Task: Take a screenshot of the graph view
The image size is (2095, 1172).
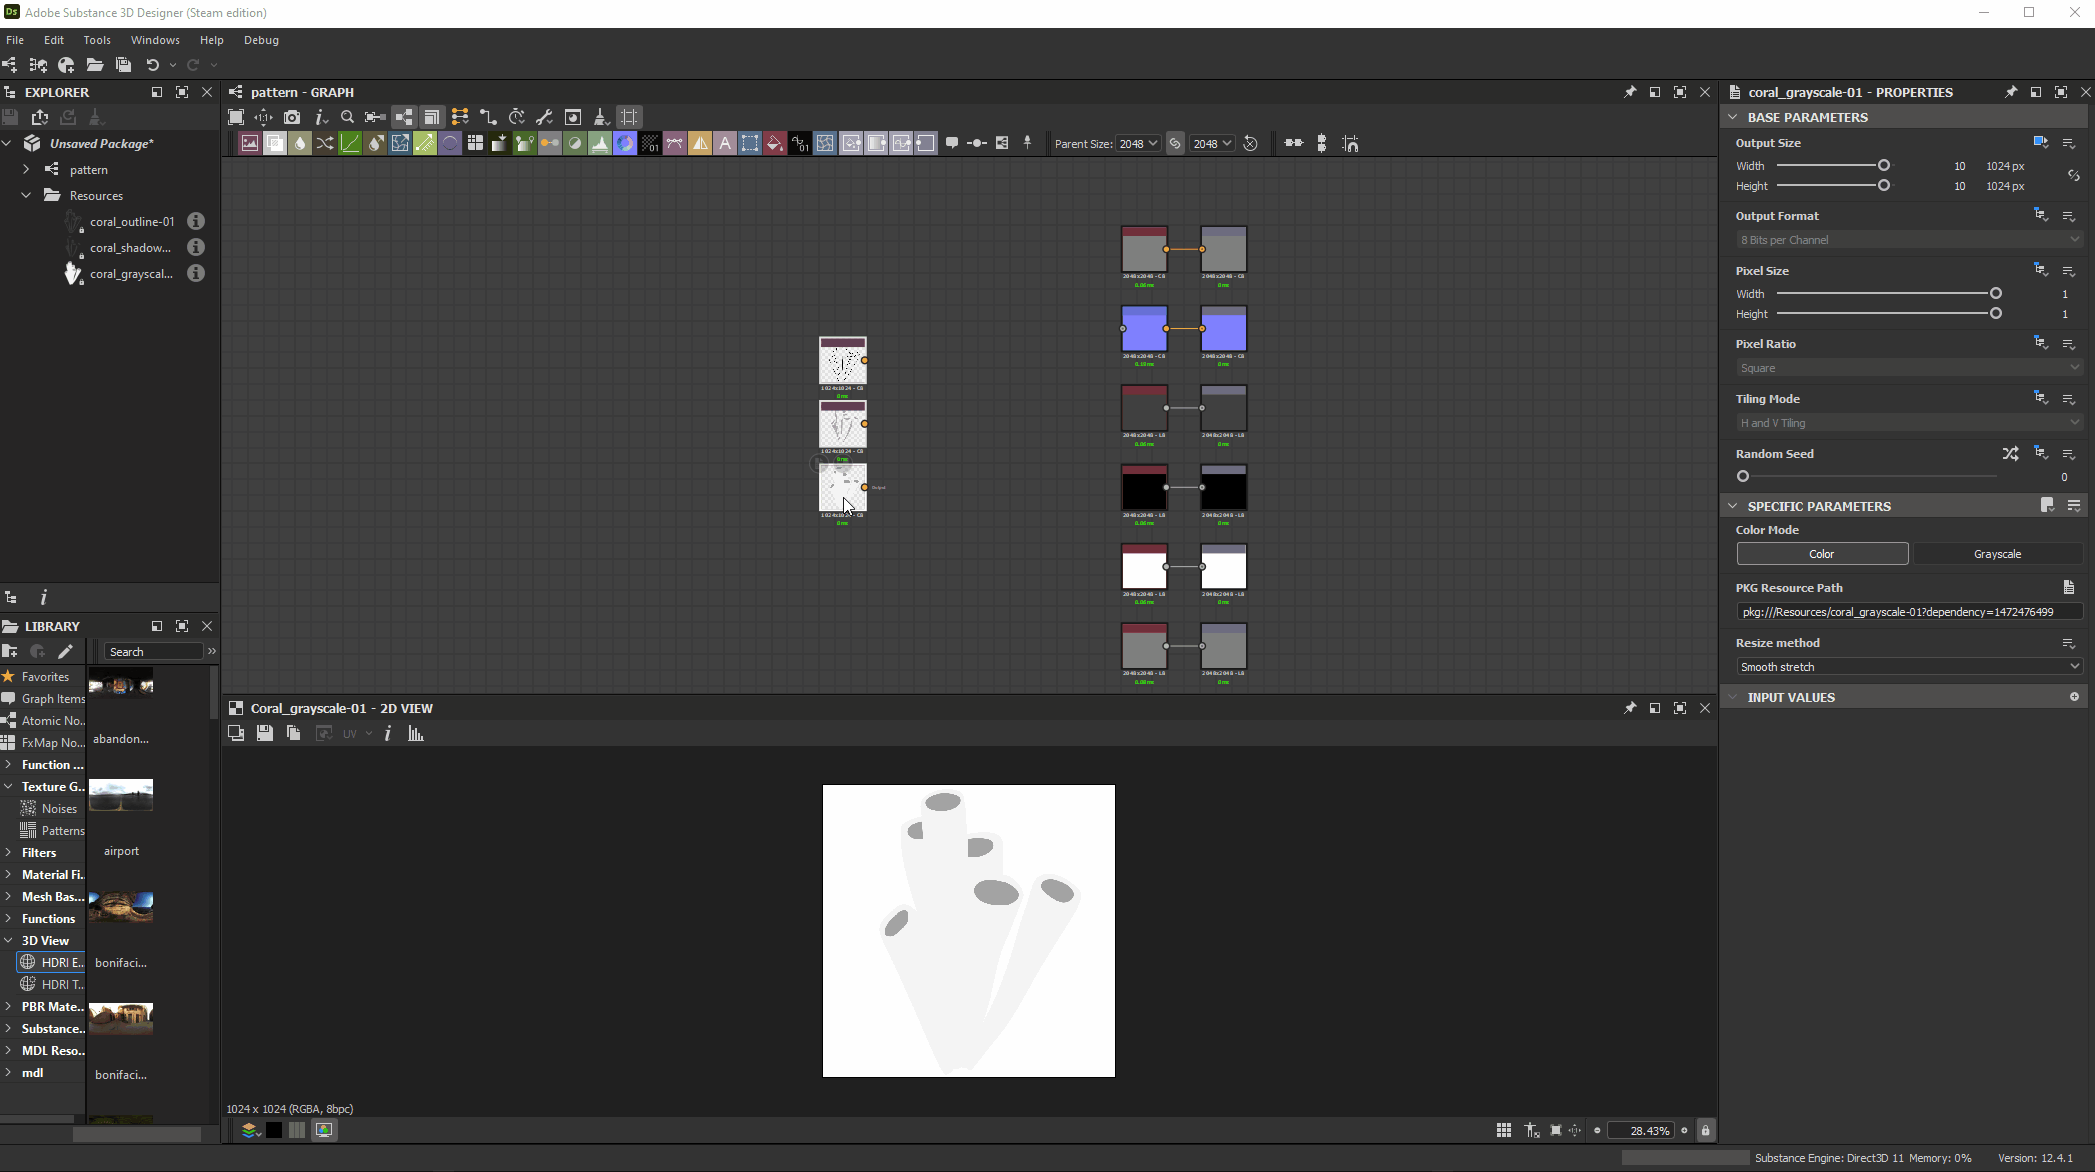Action: coord(292,117)
